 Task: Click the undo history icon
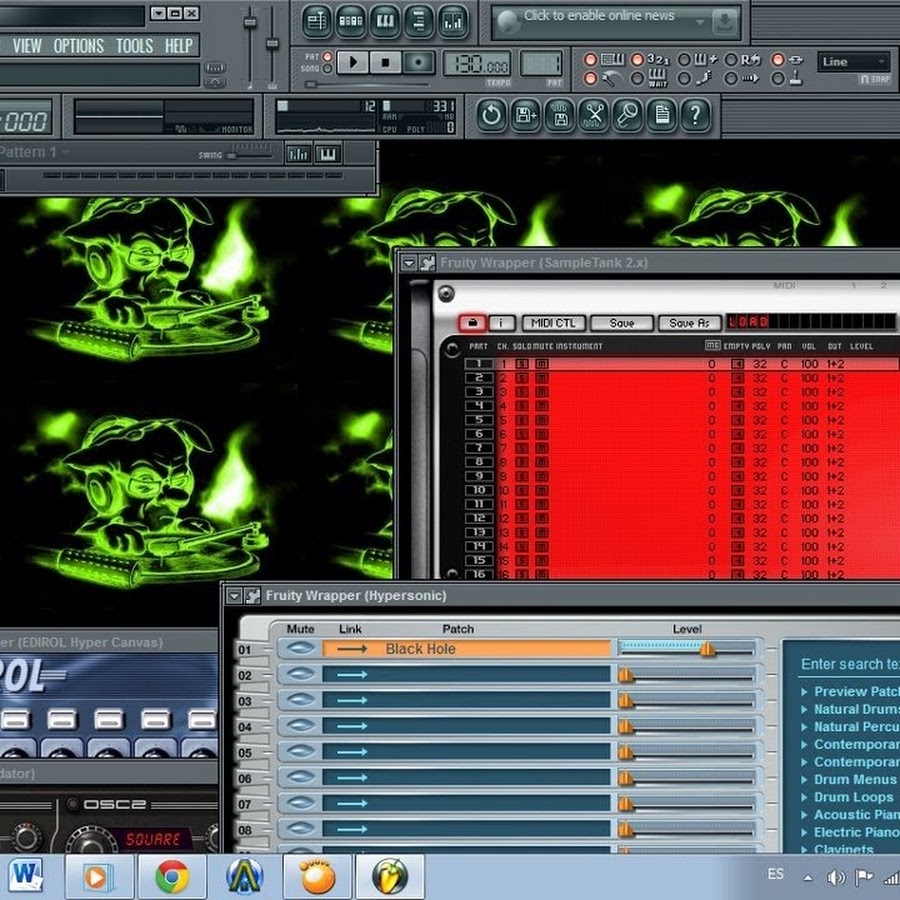(x=491, y=115)
